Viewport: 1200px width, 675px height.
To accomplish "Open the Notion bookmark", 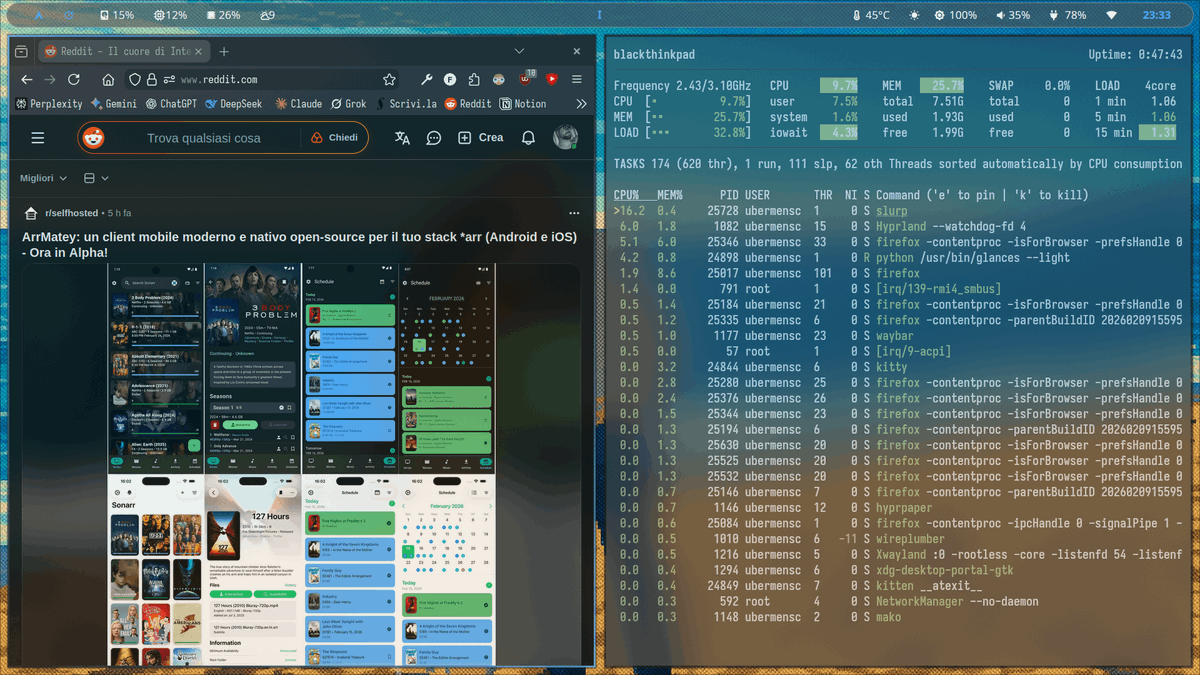I will coord(523,104).
